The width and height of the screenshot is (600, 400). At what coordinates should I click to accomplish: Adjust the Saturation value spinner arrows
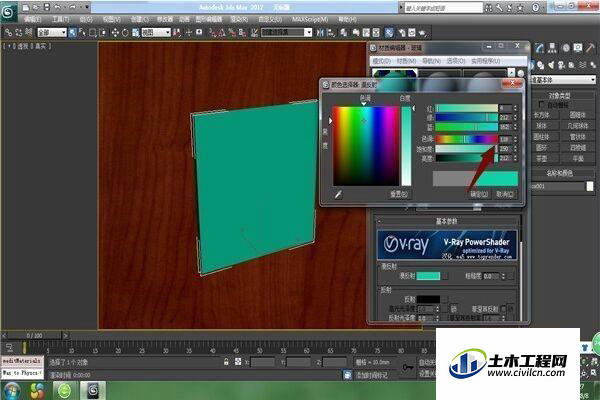[515, 148]
